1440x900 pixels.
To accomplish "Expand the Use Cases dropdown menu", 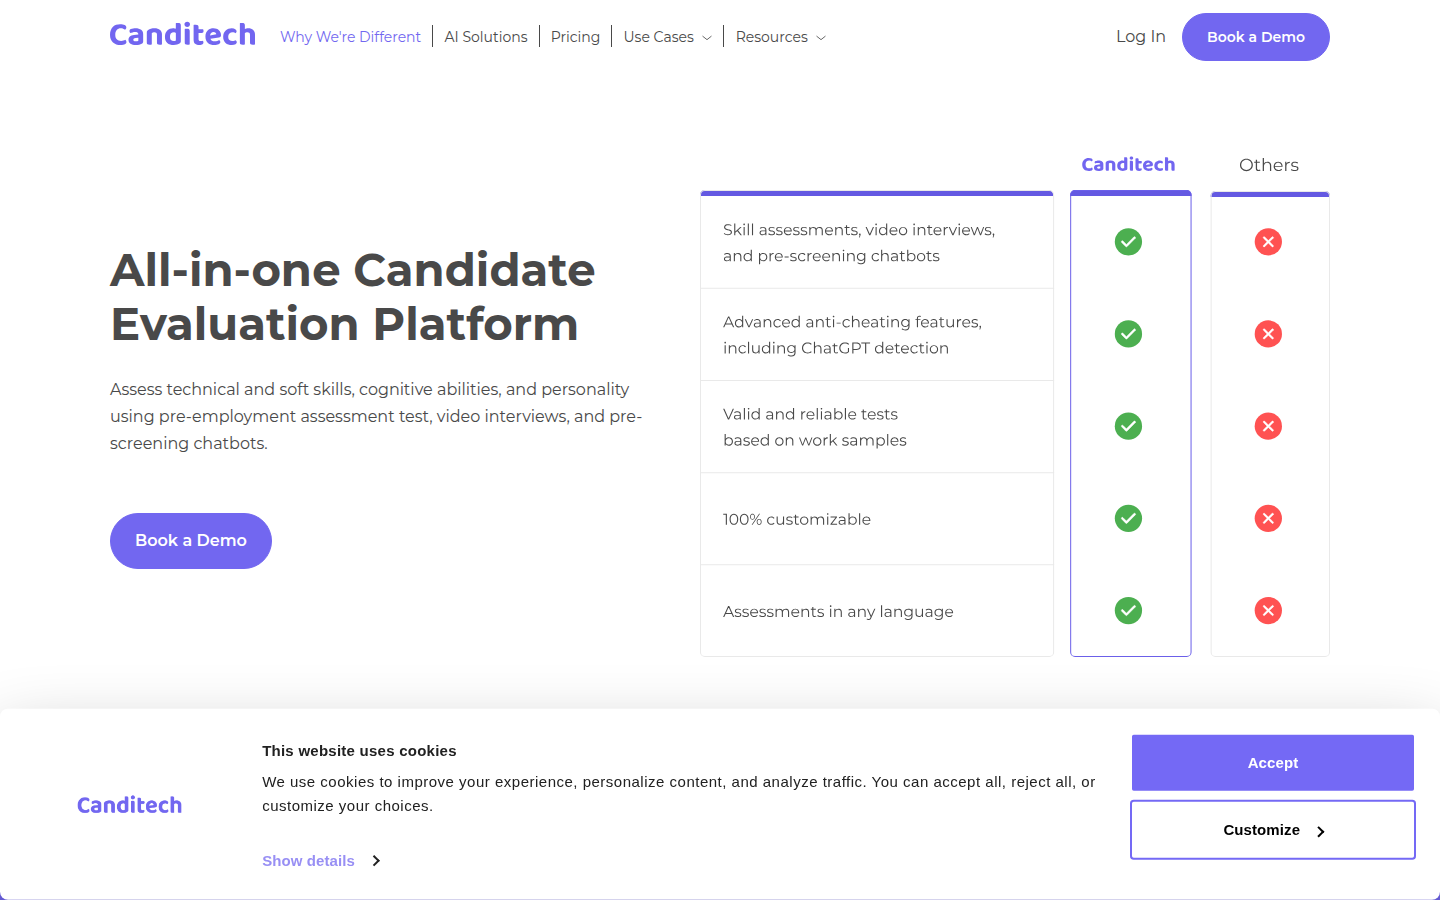I will click(667, 37).
